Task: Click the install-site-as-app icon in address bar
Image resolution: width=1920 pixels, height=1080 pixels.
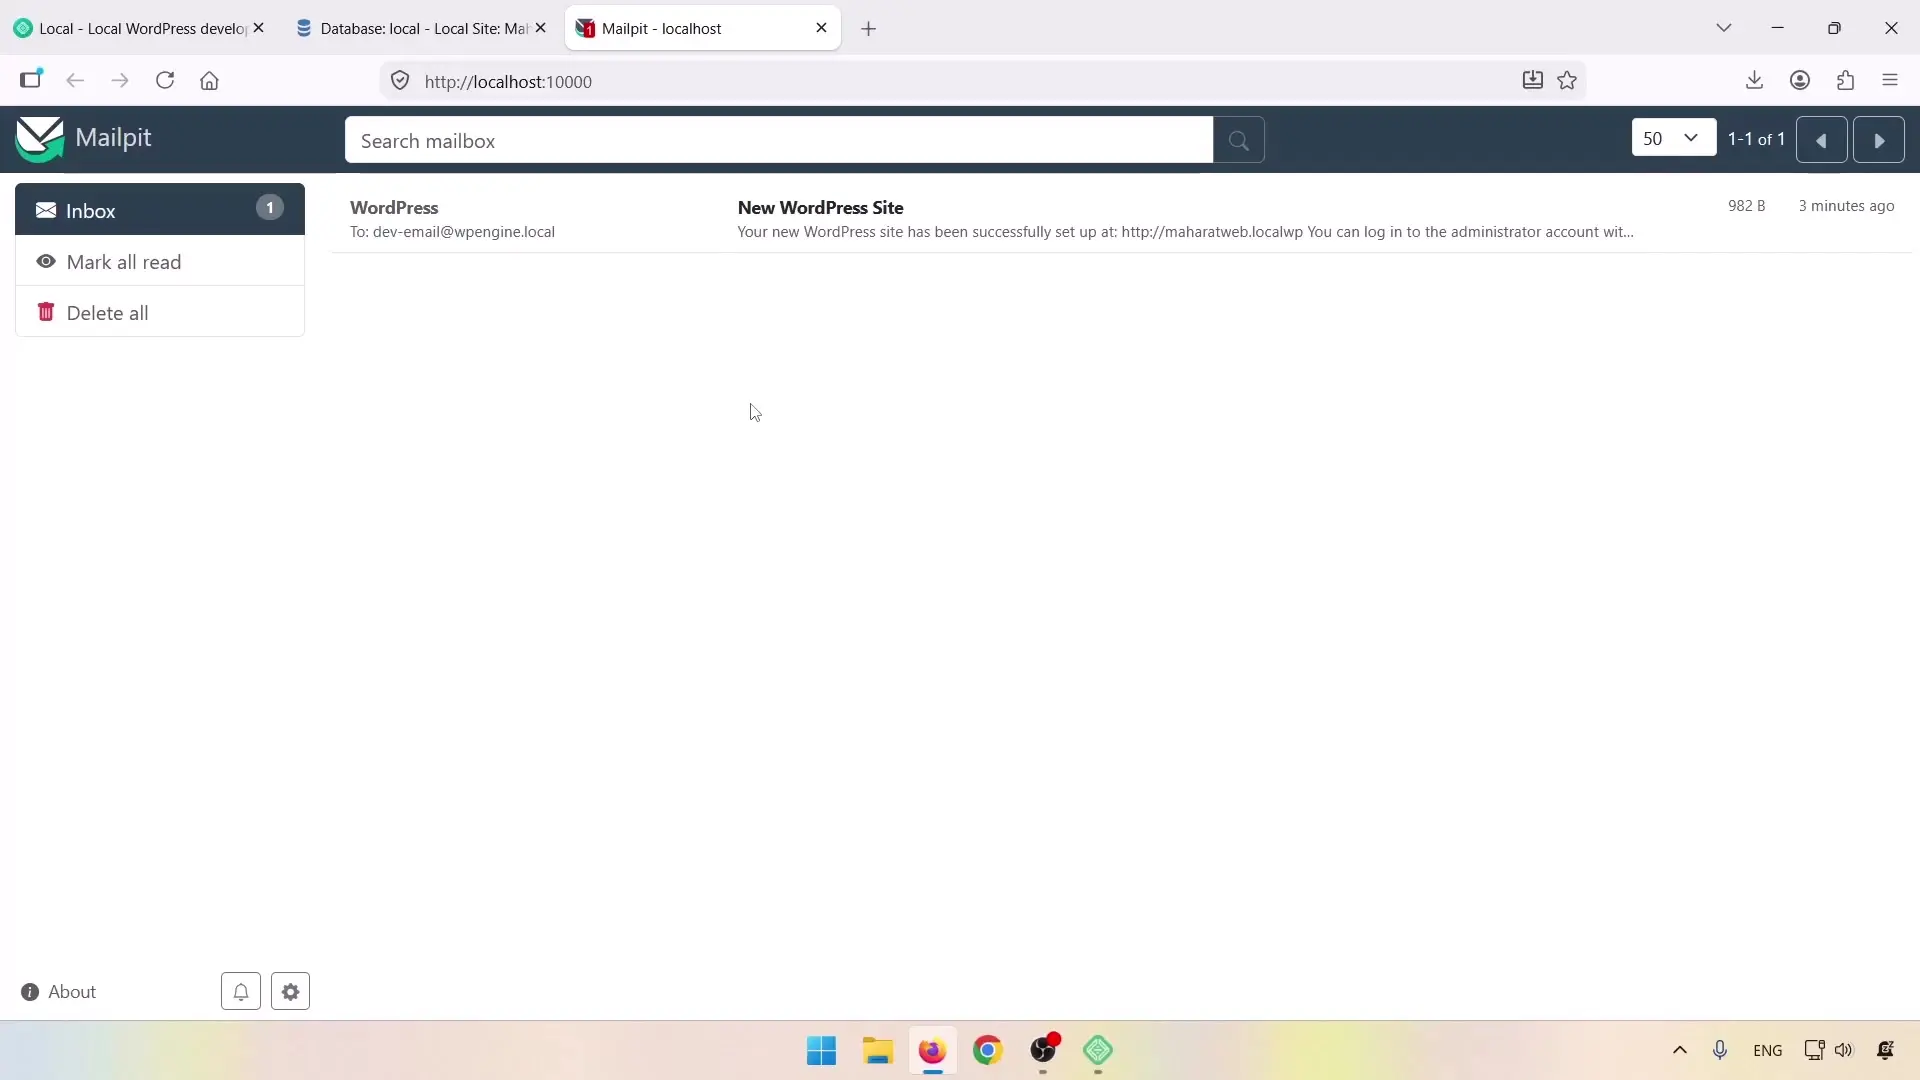Action: [1532, 81]
